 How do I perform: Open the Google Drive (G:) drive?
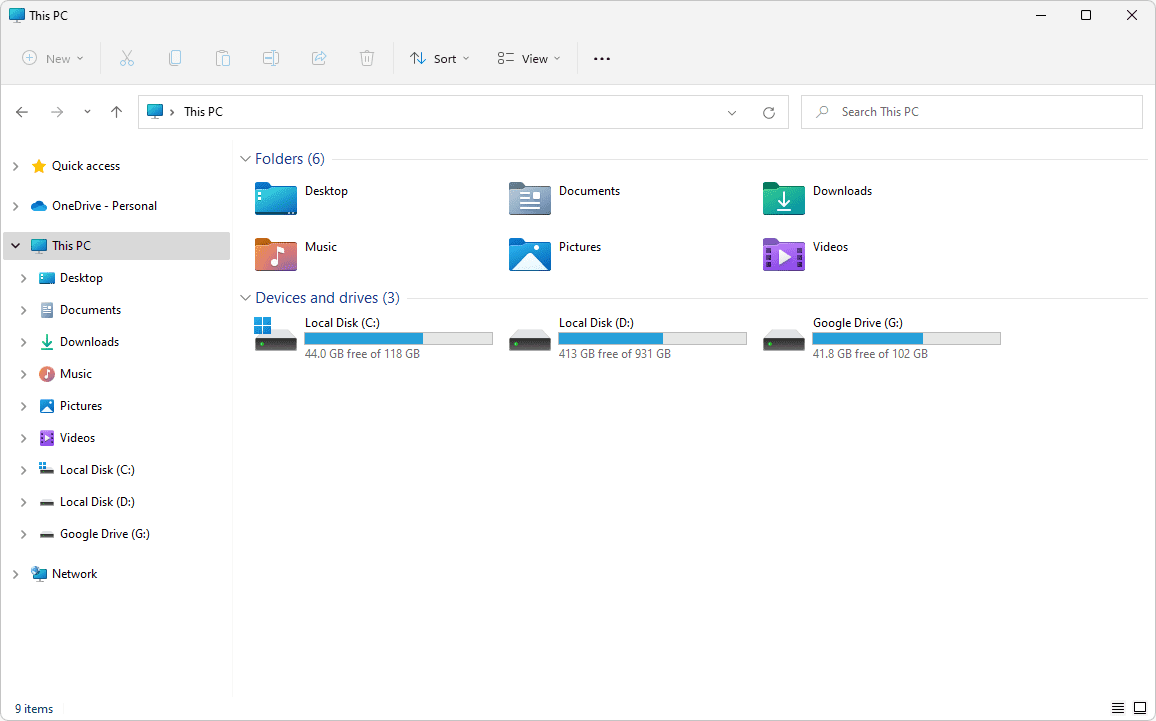(x=784, y=334)
